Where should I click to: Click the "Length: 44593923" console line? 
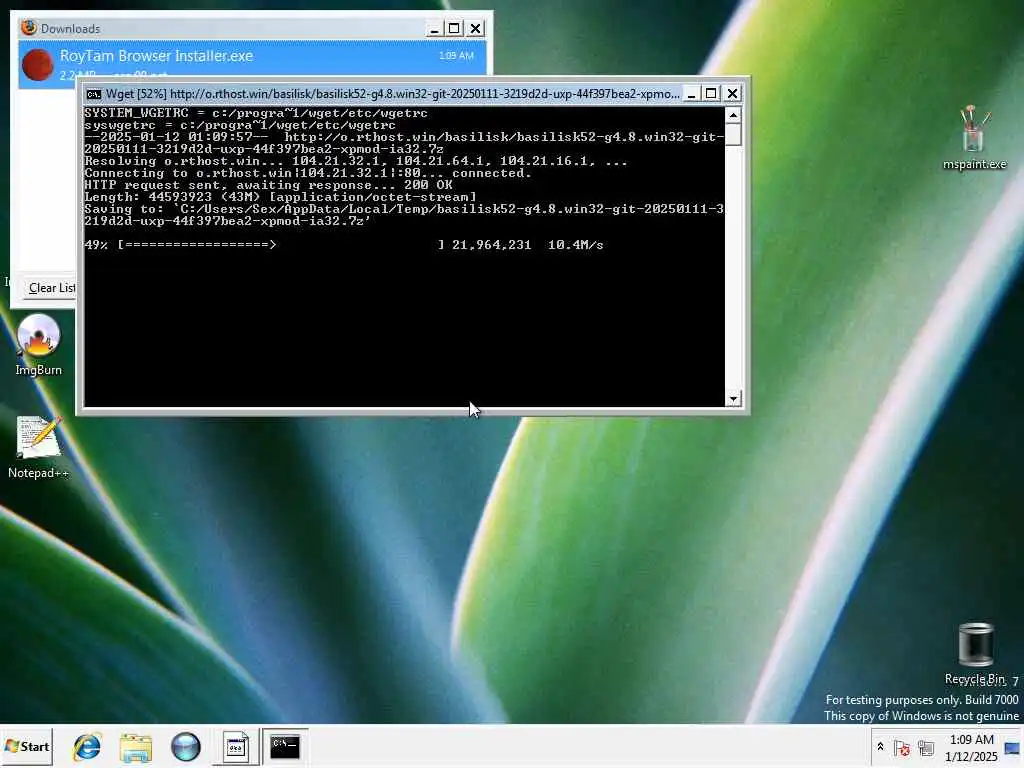coord(280,197)
